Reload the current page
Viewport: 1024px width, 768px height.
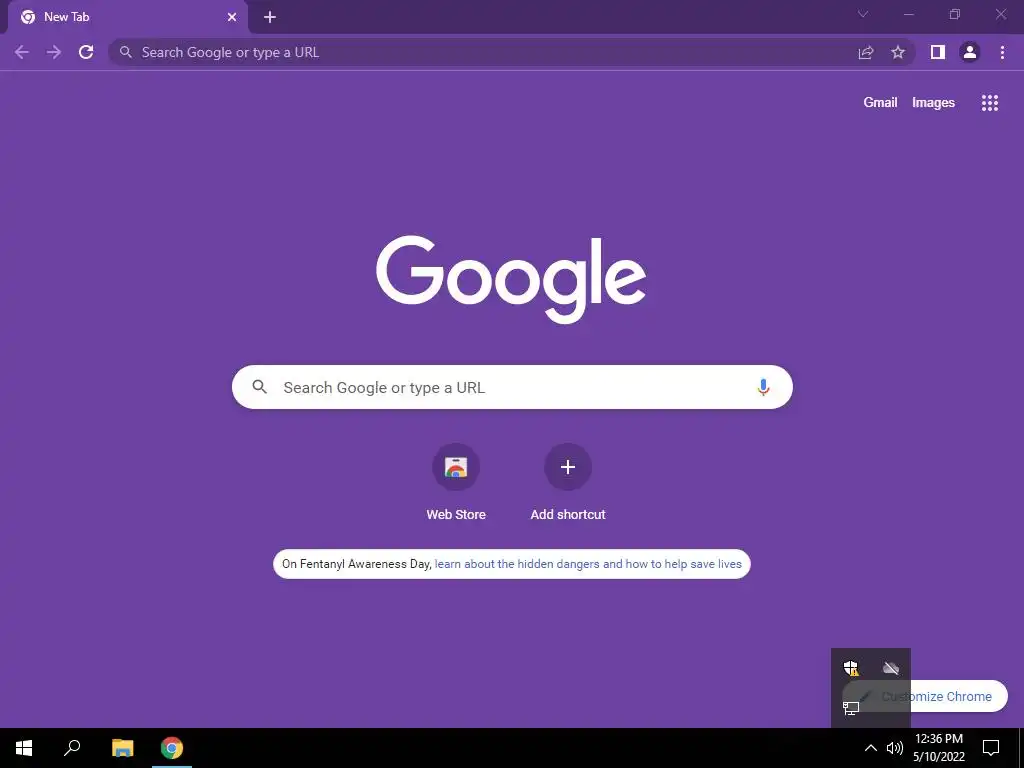pos(86,52)
